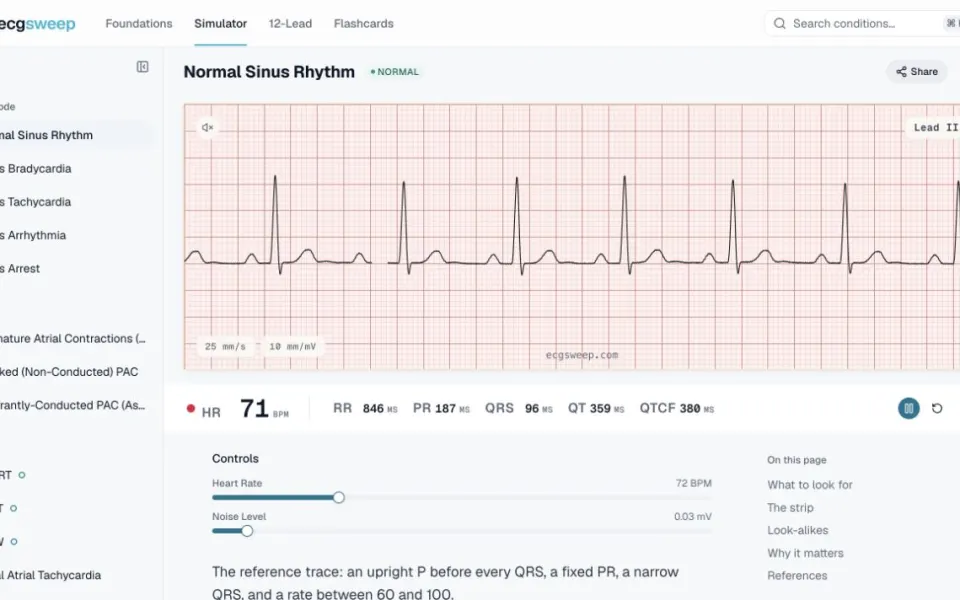Jump to References section
This screenshot has height=600, width=960.
[797, 576]
